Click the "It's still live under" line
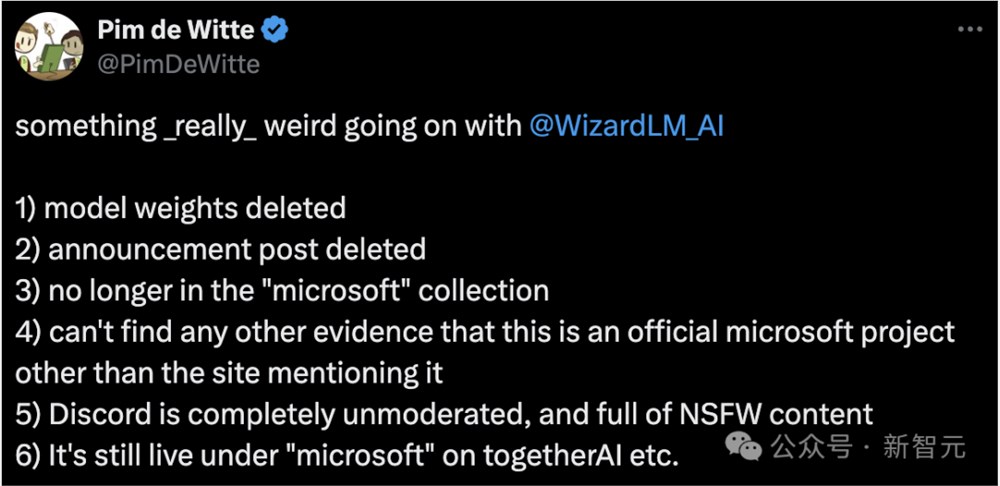 click(347, 455)
